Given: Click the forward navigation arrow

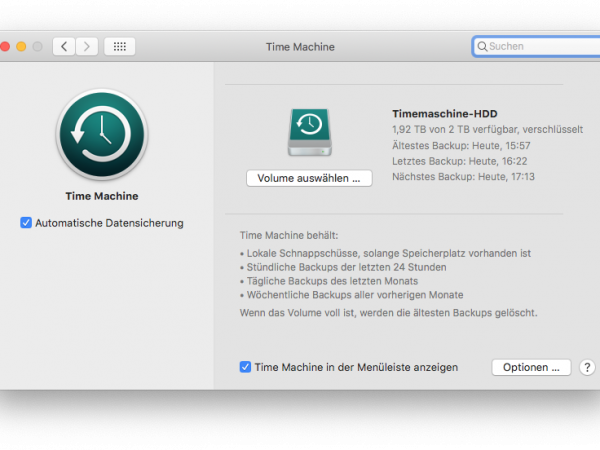Looking at the screenshot, I should 87,46.
